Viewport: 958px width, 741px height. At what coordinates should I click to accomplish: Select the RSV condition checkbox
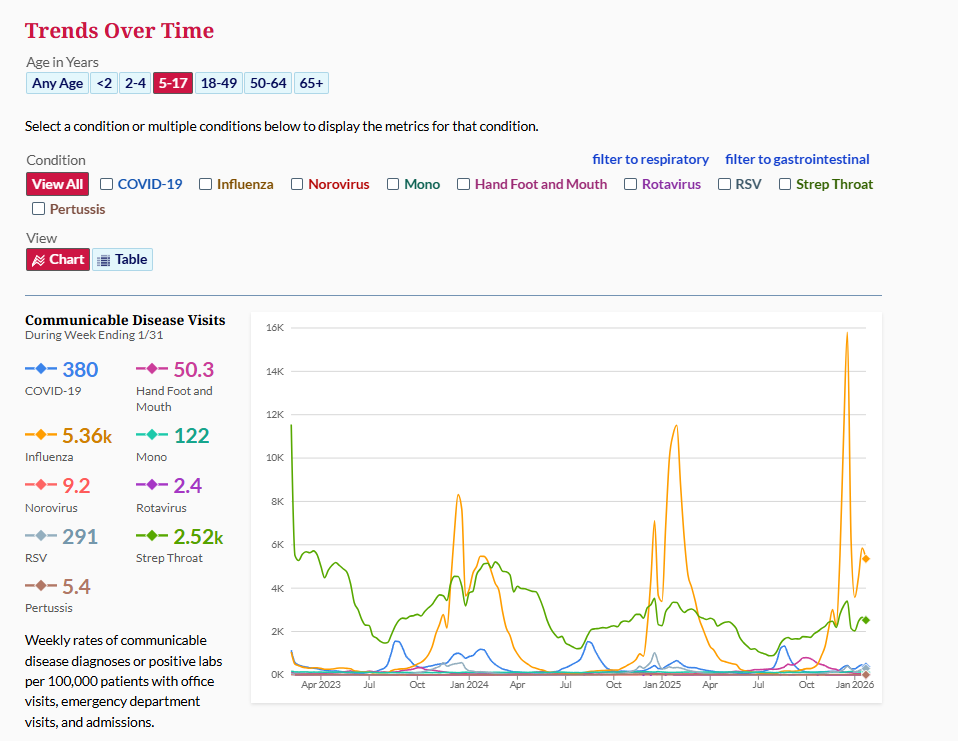point(724,184)
